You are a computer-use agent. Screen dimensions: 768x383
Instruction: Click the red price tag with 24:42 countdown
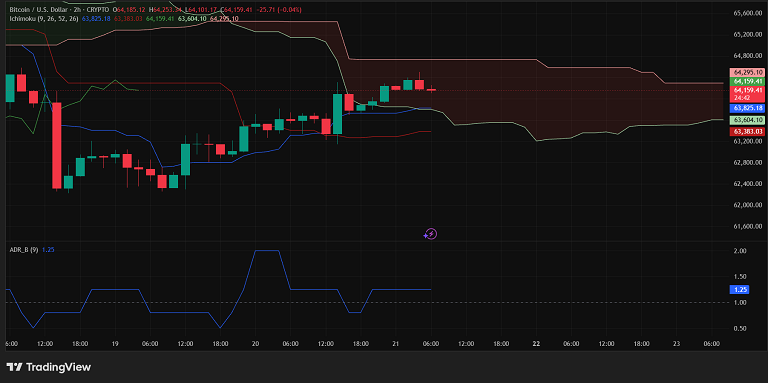click(747, 94)
